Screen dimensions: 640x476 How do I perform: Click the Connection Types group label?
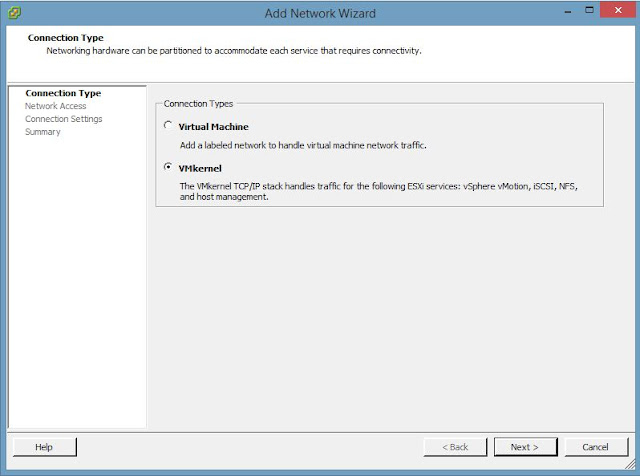point(198,104)
